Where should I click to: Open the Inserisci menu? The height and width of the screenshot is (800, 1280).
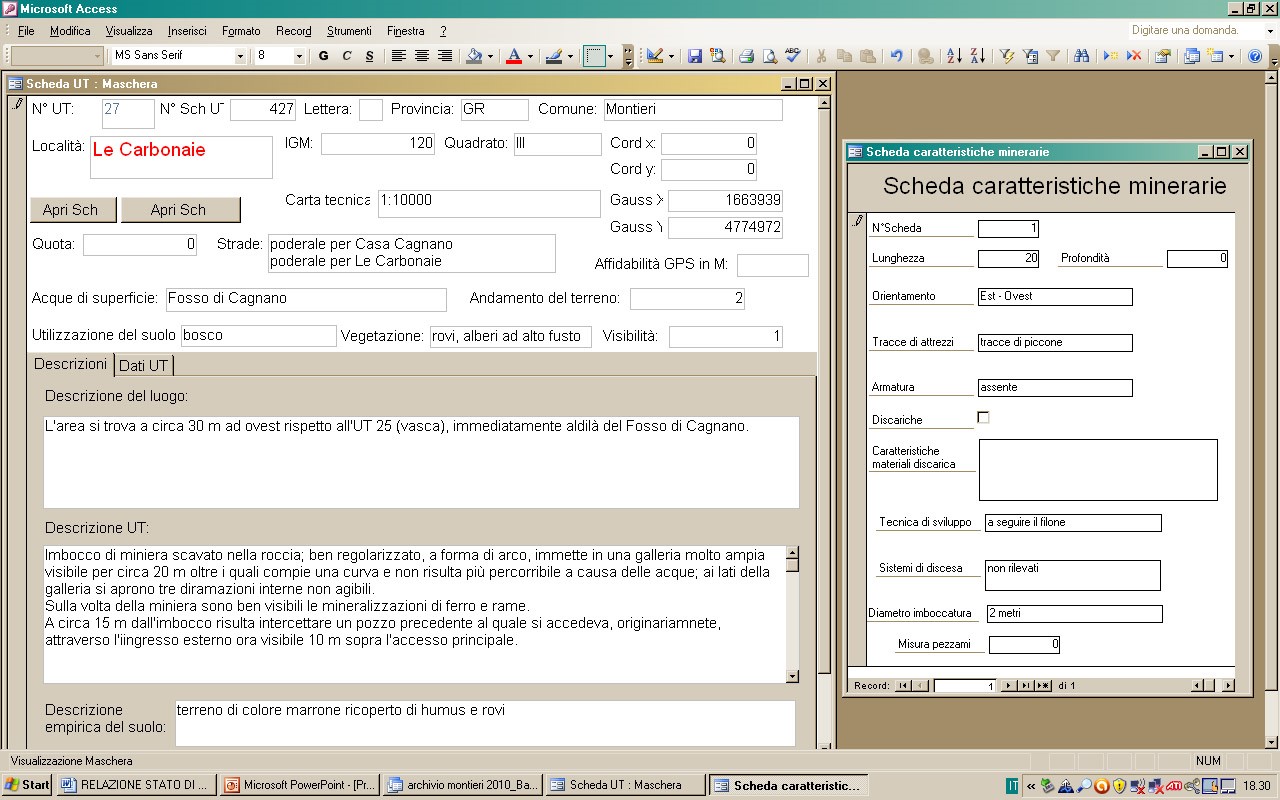(x=188, y=31)
